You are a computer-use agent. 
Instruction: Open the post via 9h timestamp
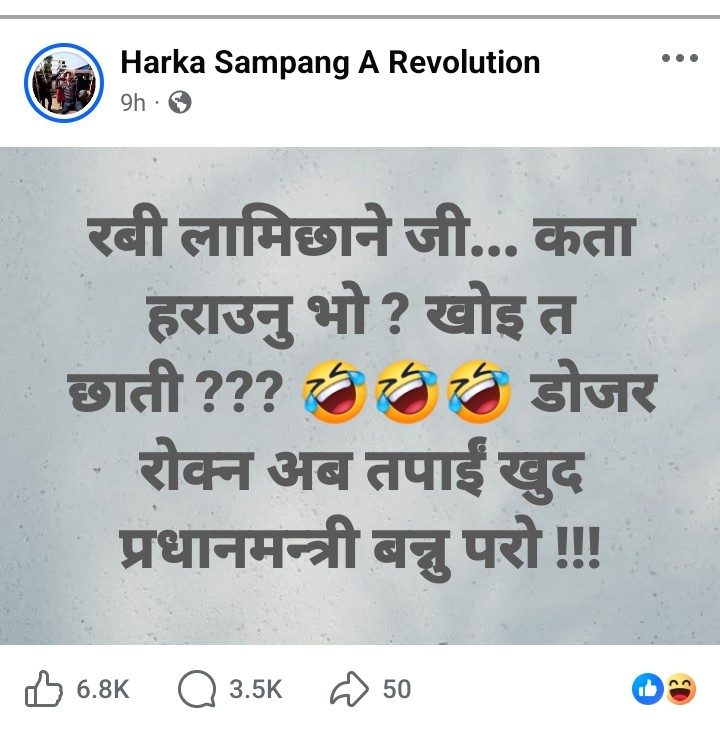point(132,103)
